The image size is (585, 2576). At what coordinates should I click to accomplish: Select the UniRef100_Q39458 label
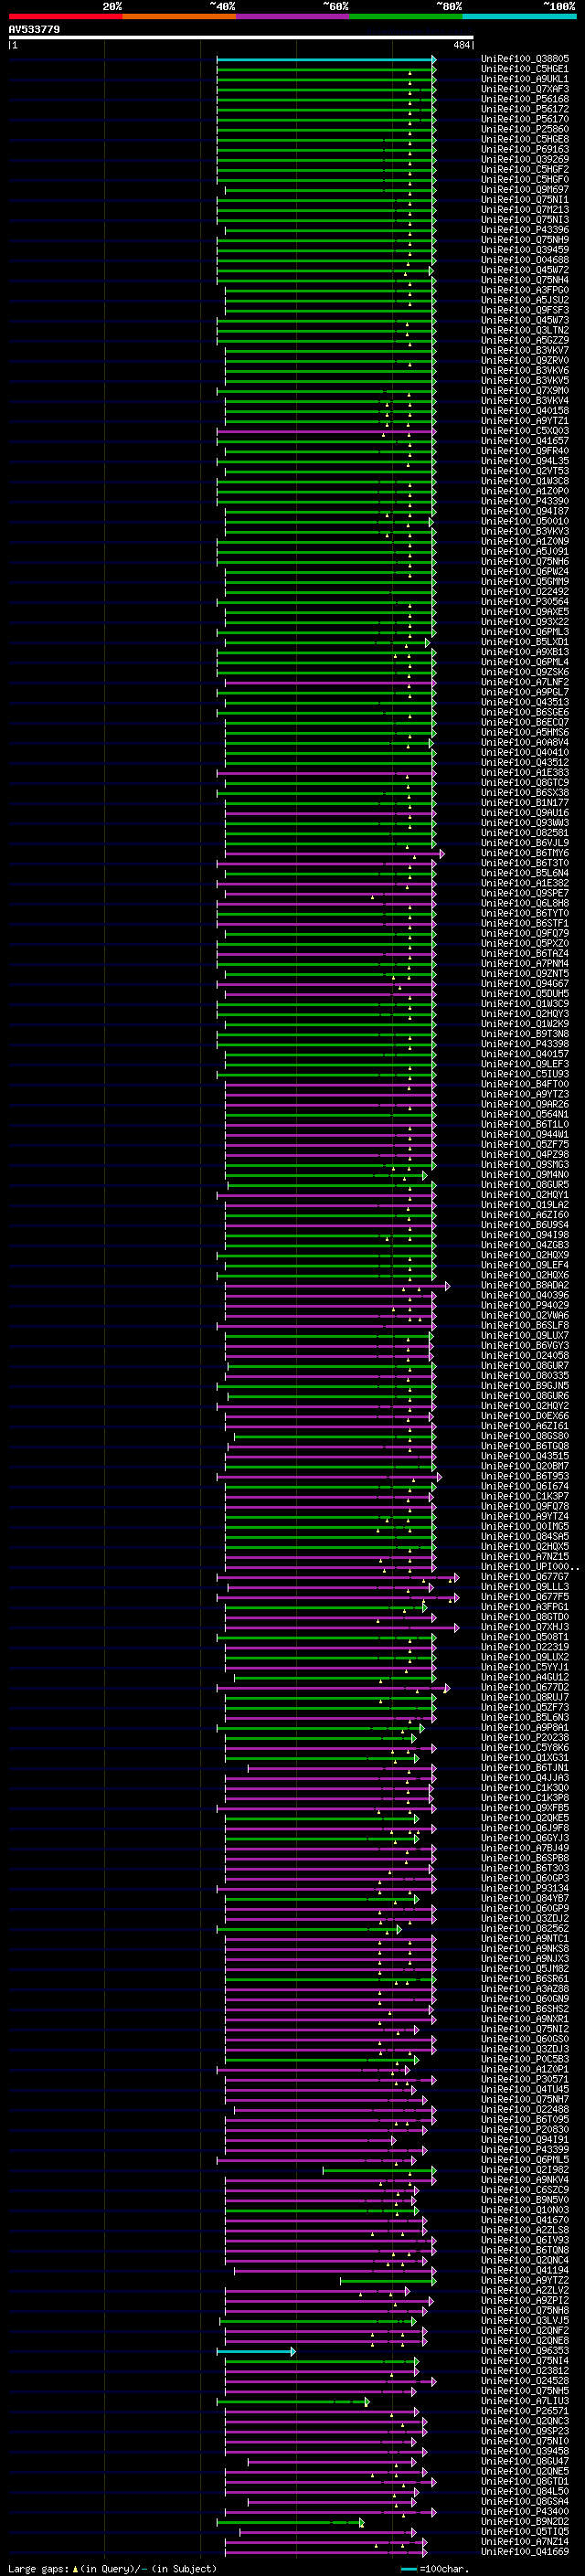pos(525,2451)
